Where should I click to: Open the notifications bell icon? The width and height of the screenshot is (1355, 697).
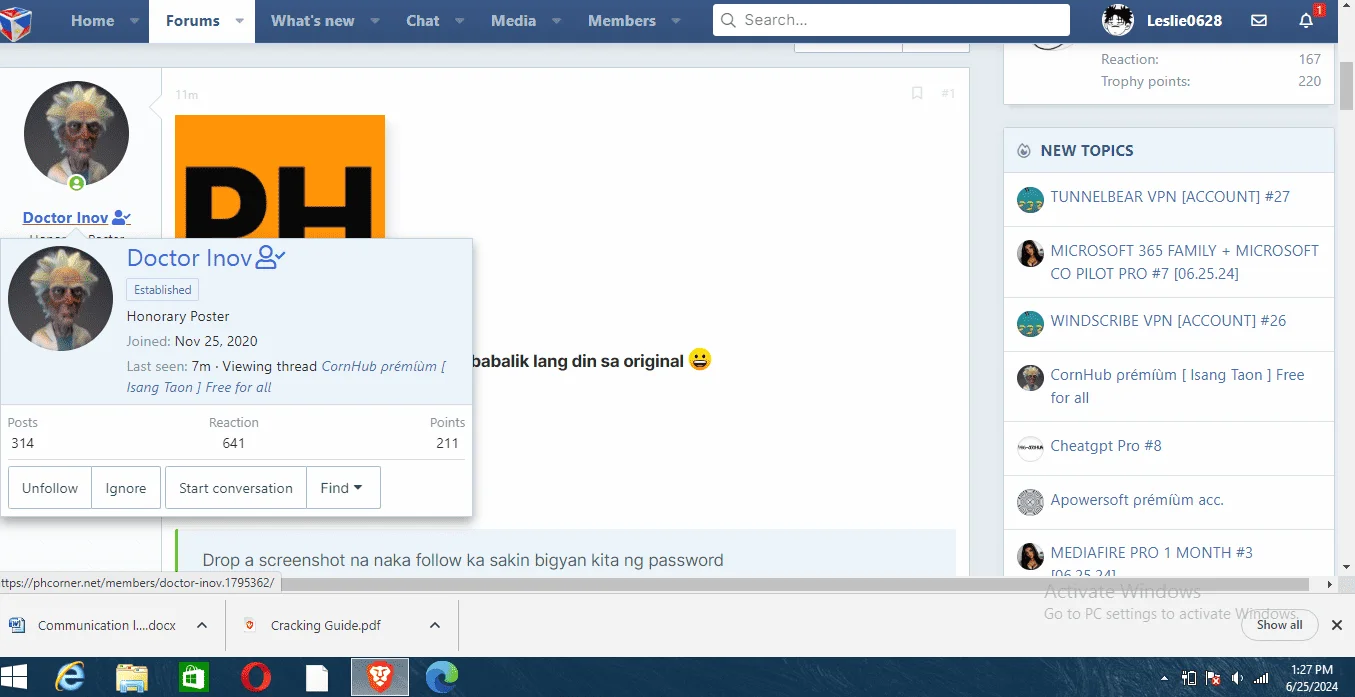pyautogui.click(x=1306, y=20)
